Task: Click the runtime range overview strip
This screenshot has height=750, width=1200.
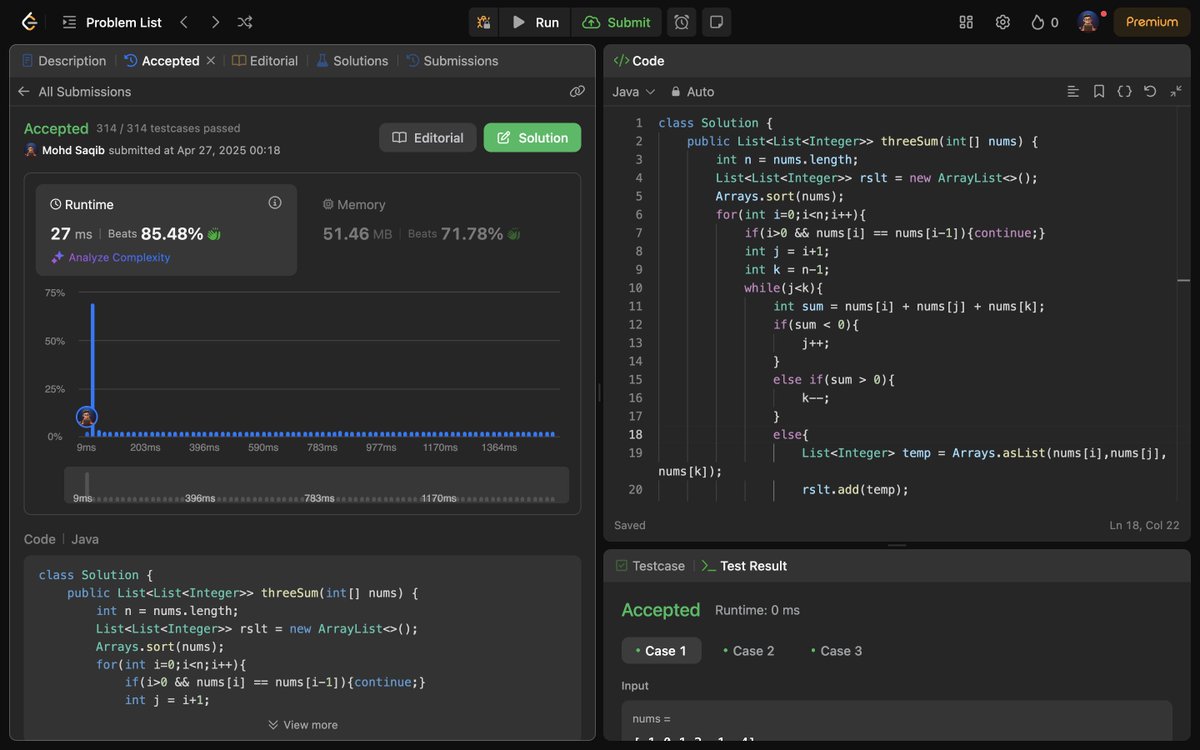Action: click(x=316, y=485)
